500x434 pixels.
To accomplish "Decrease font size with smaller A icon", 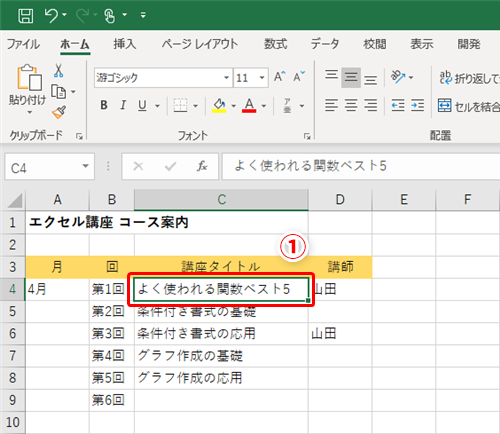I will [299, 77].
